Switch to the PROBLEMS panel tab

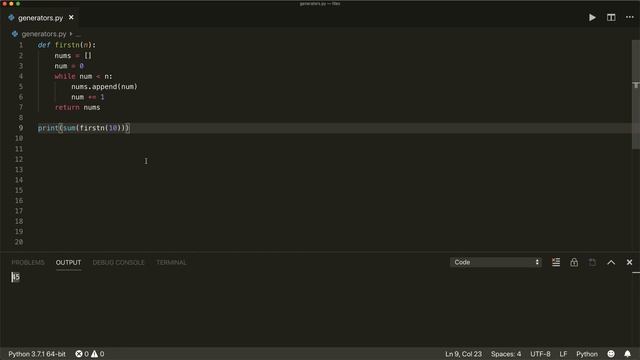coord(28,262)
